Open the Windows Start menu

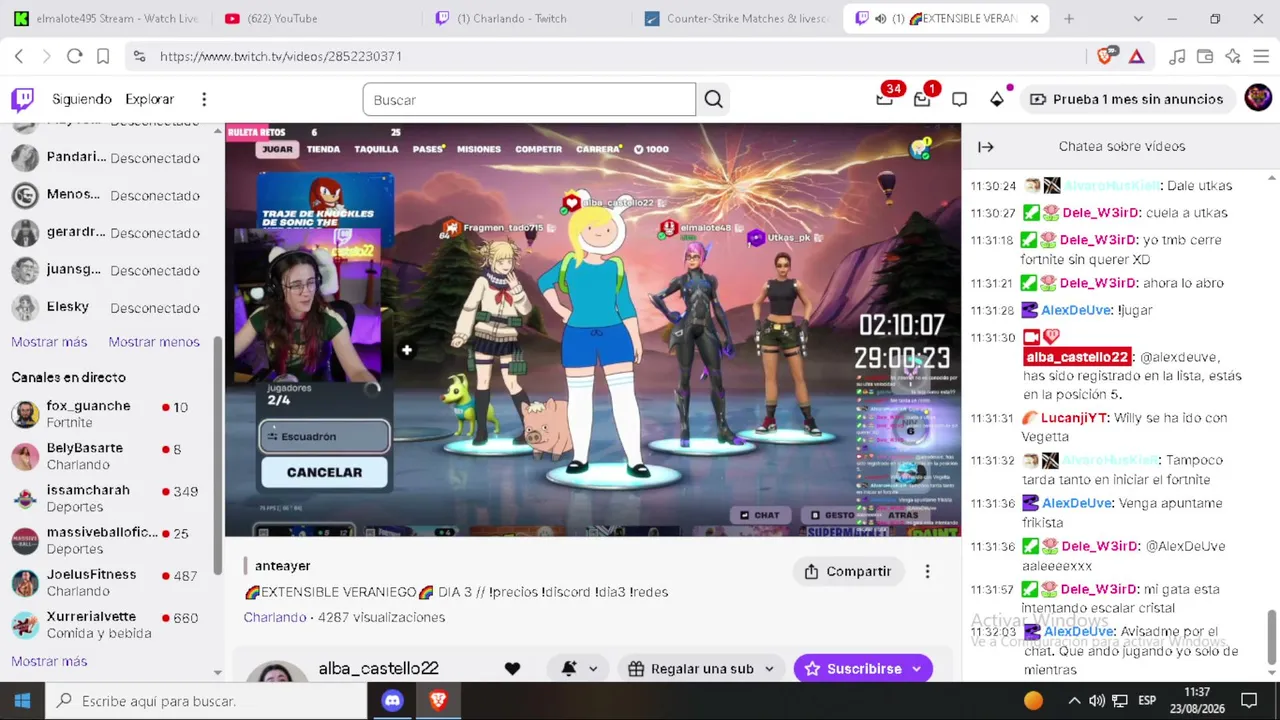(x=22, y=701)
